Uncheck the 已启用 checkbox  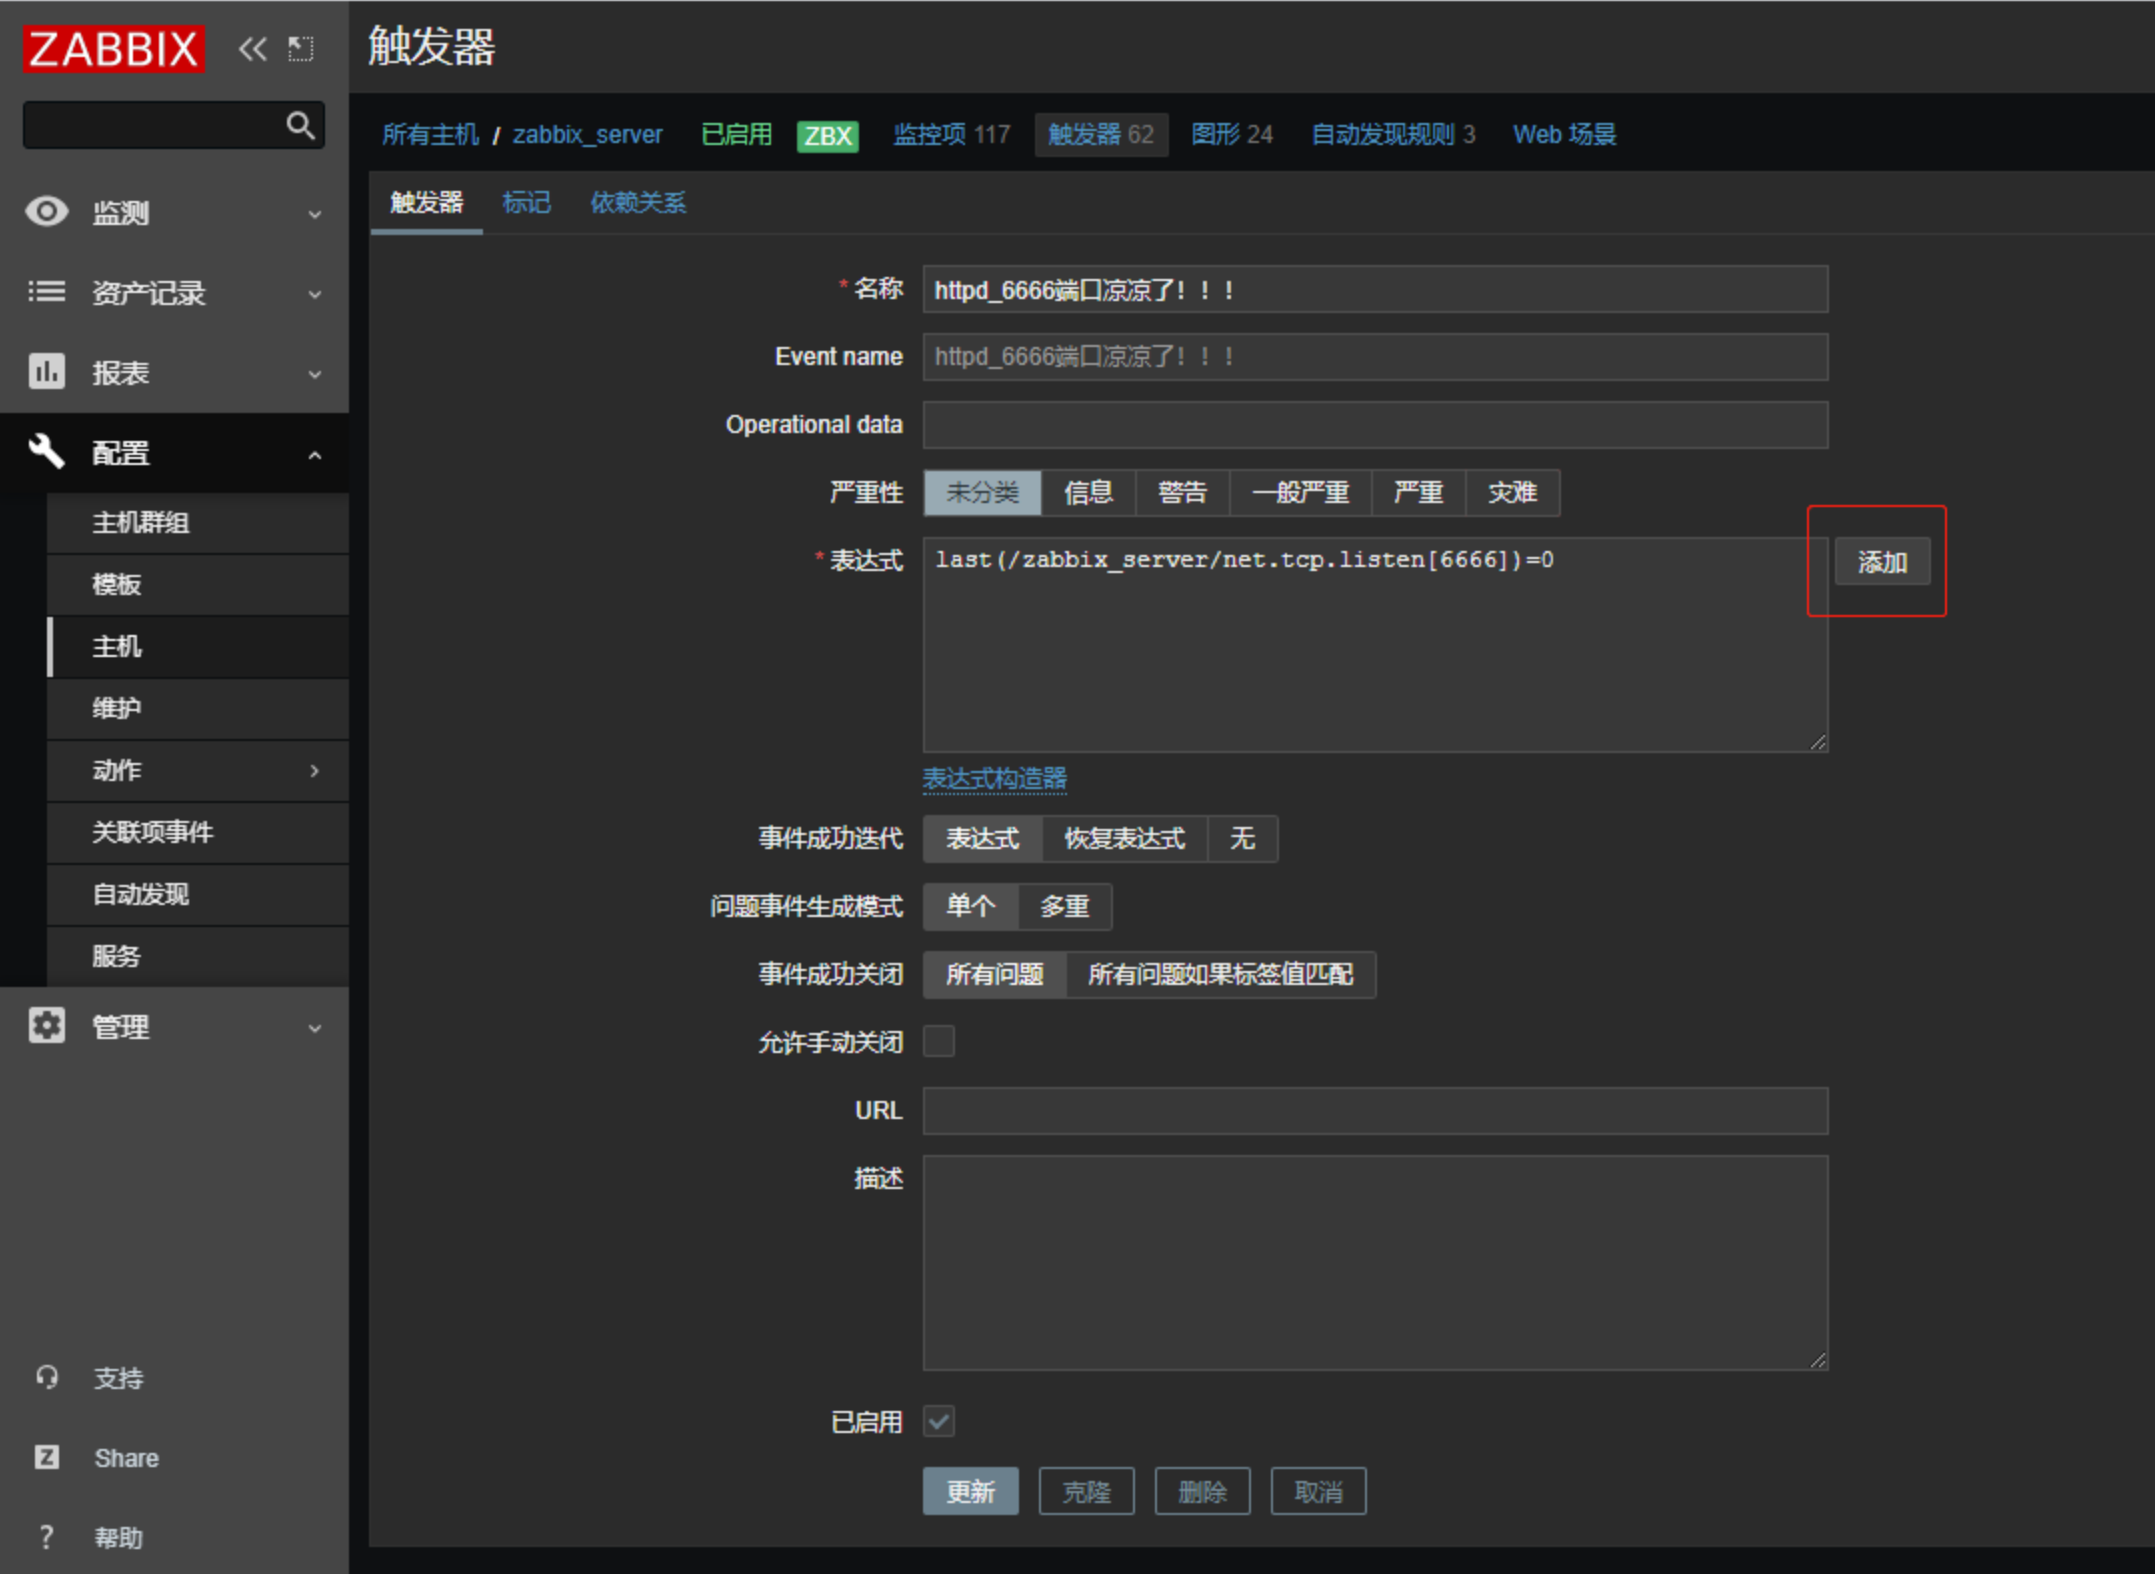[938, 1421]
